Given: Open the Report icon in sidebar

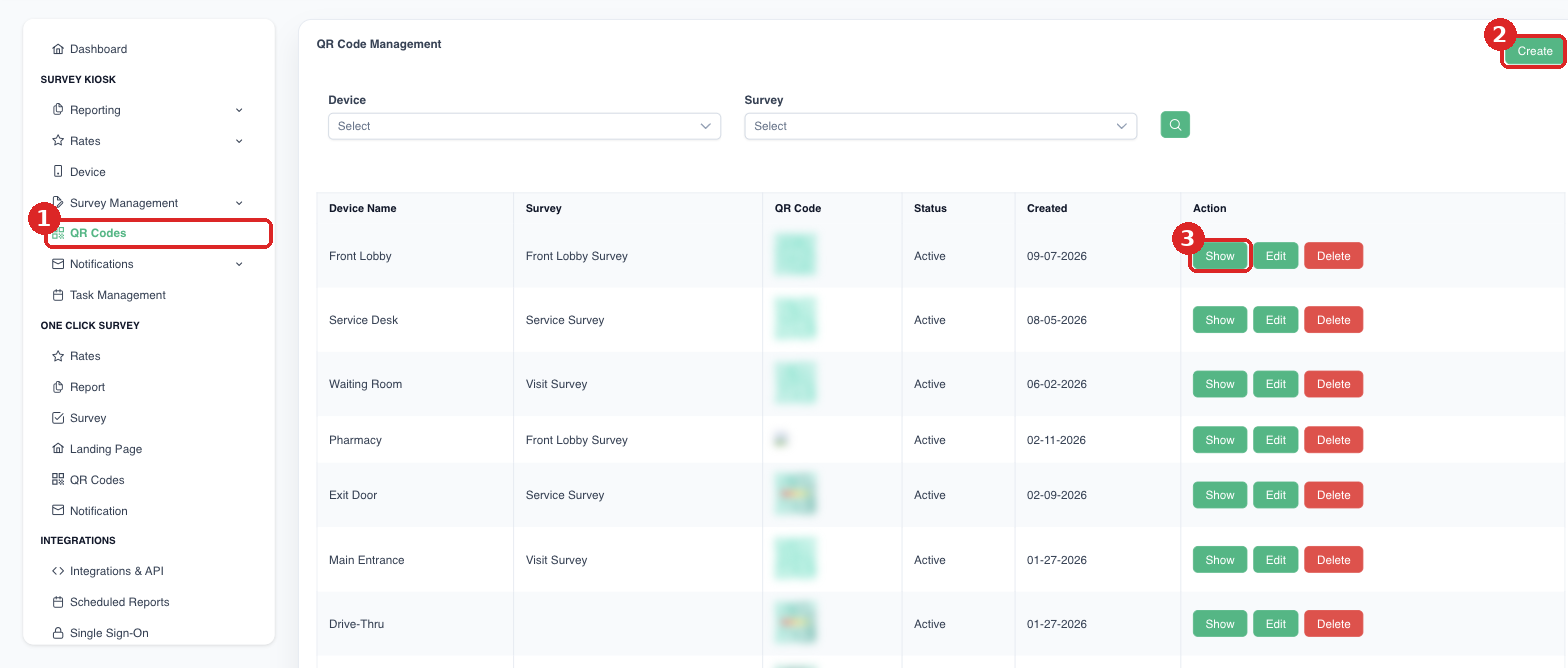Looking at the screenshot, I should (x=58, y=387).
